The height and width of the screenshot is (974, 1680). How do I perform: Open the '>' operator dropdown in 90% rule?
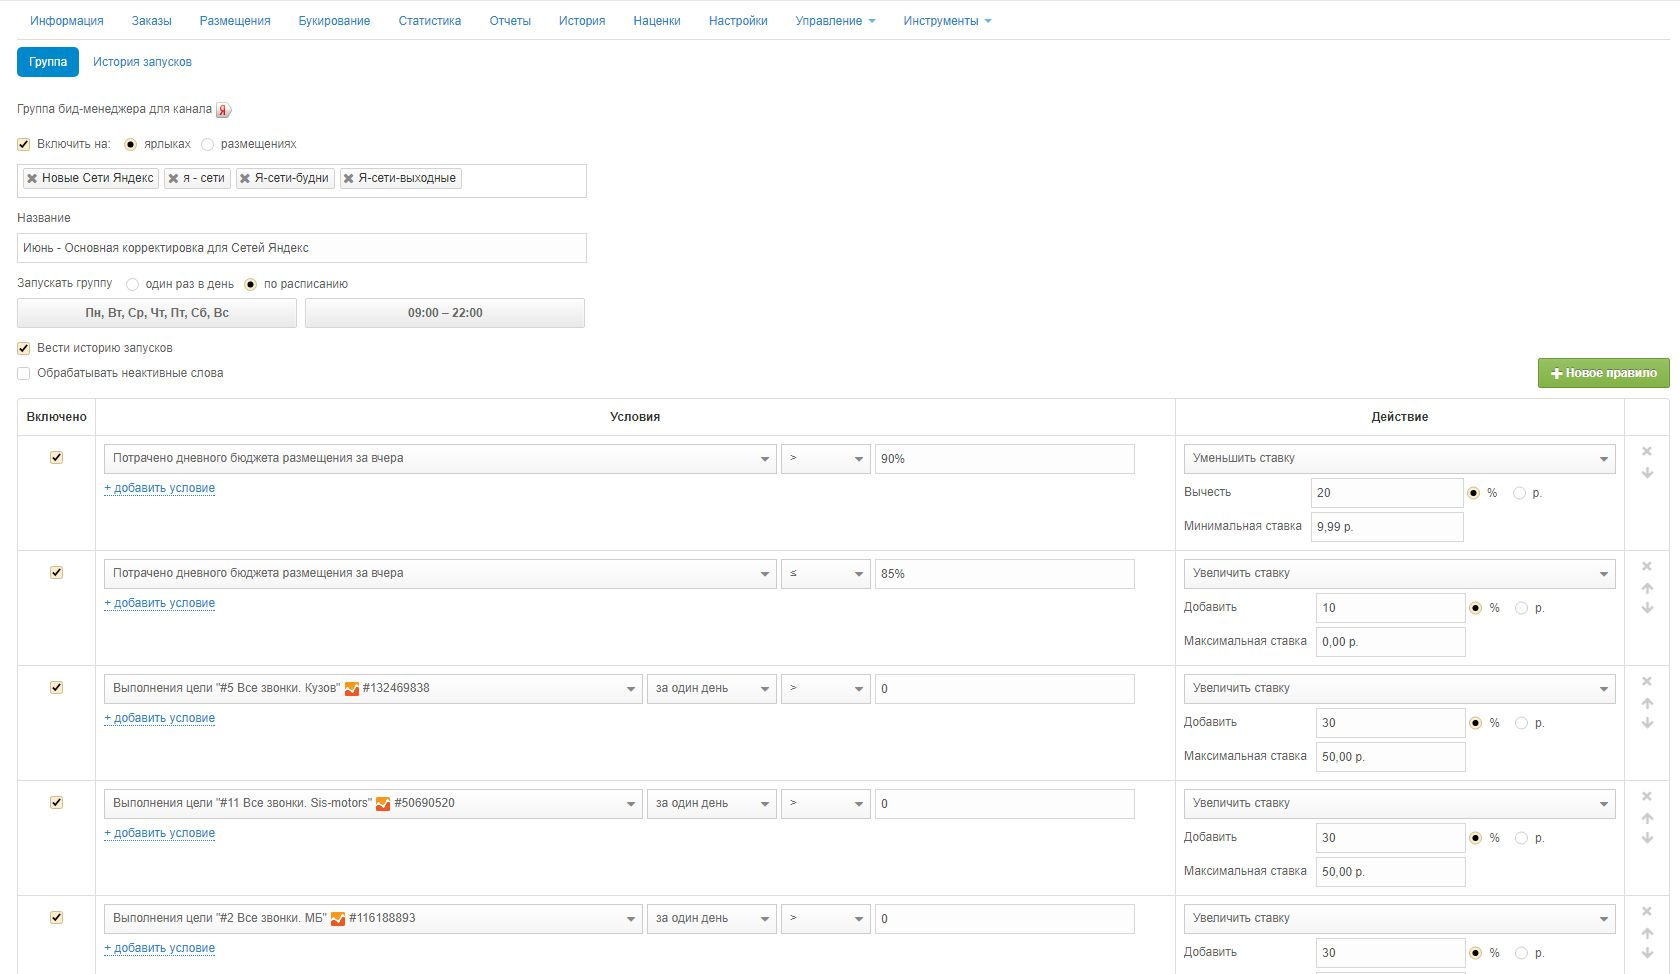pos(826,459)
